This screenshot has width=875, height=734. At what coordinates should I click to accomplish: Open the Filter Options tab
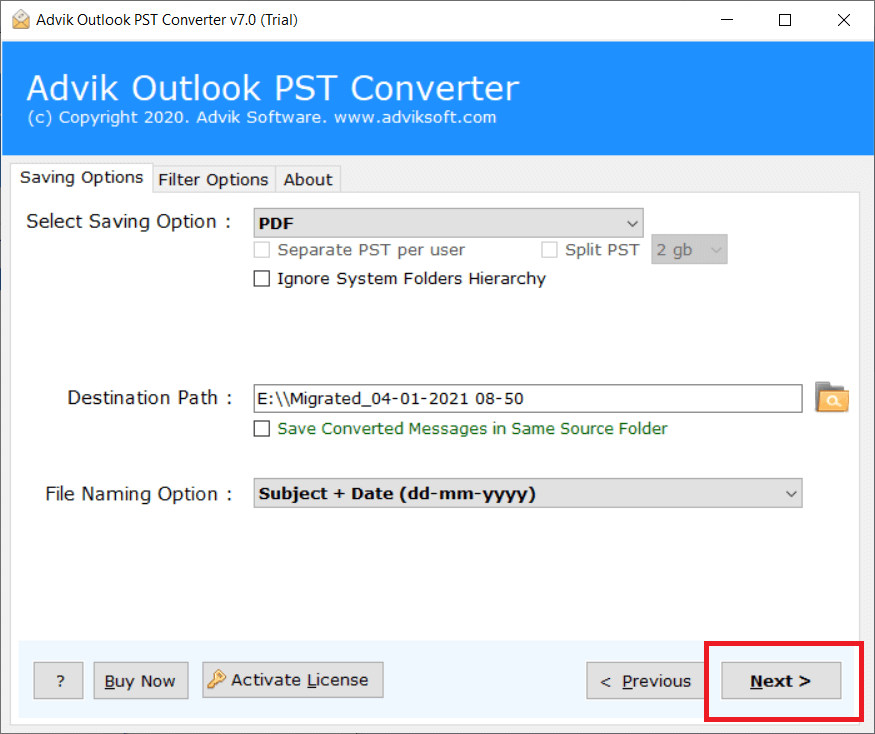[x=213, y=180]
